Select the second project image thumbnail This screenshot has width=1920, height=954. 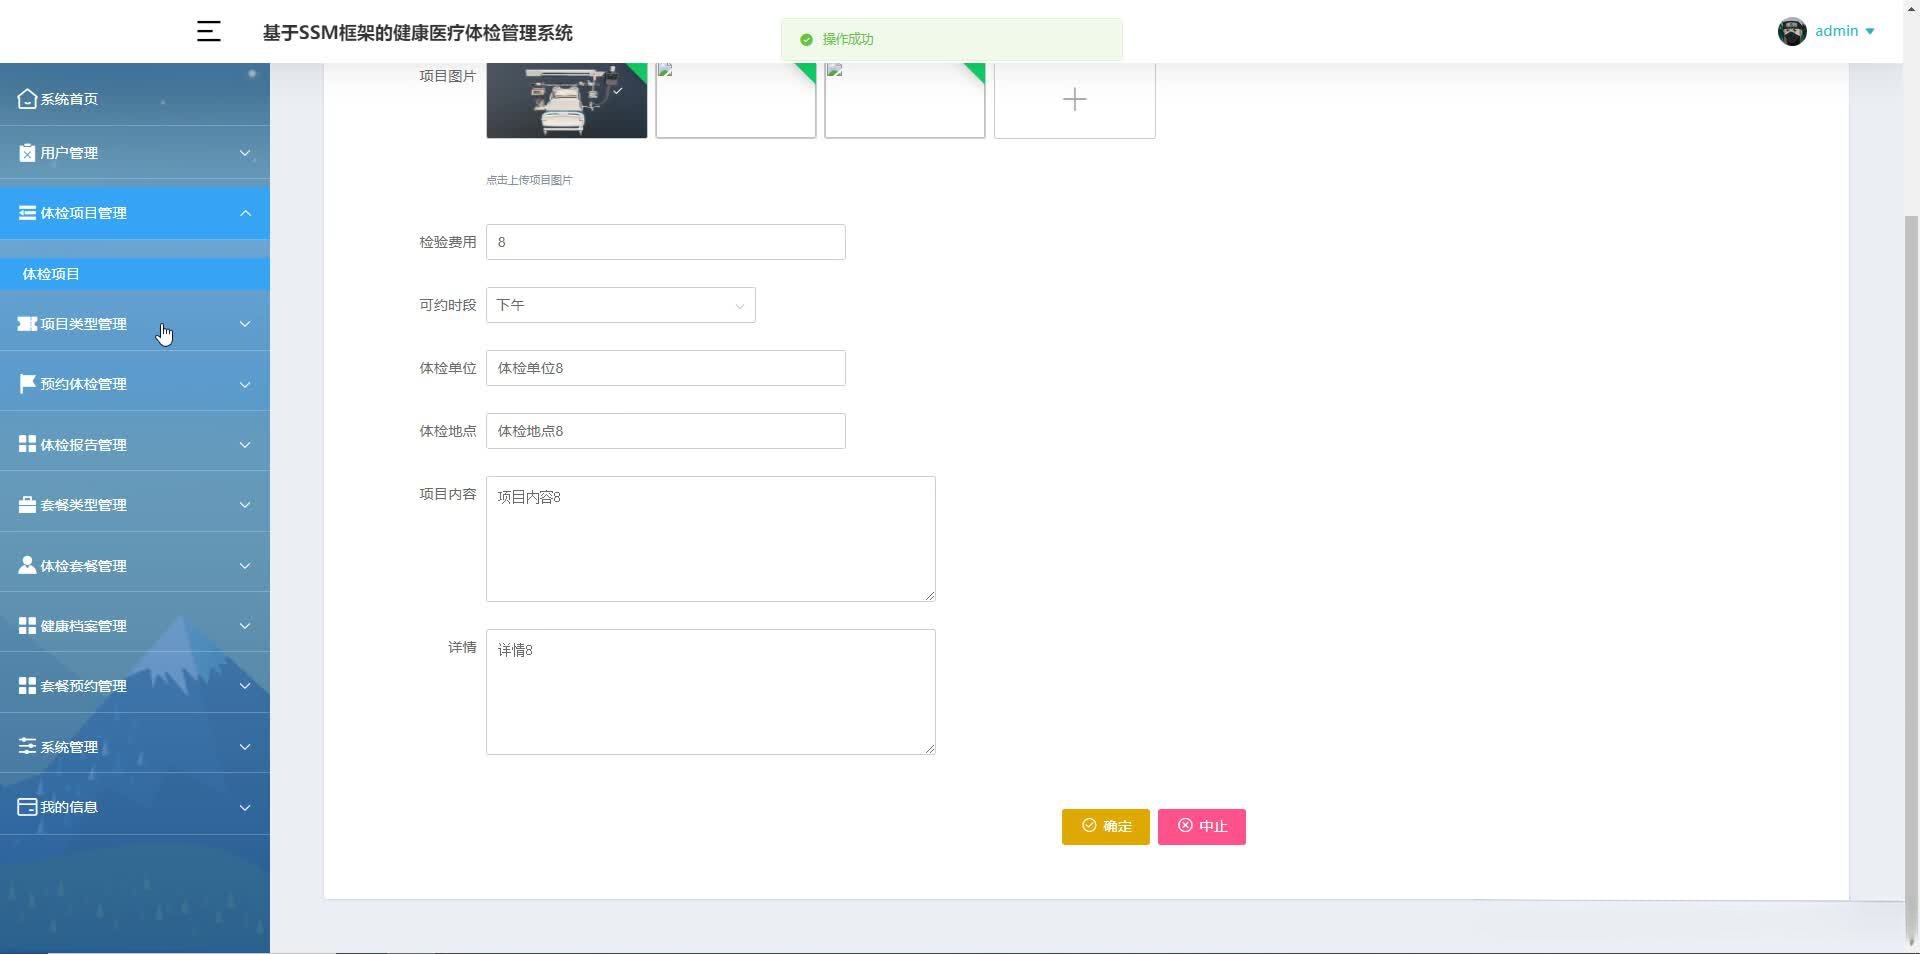tap(735, 100)
